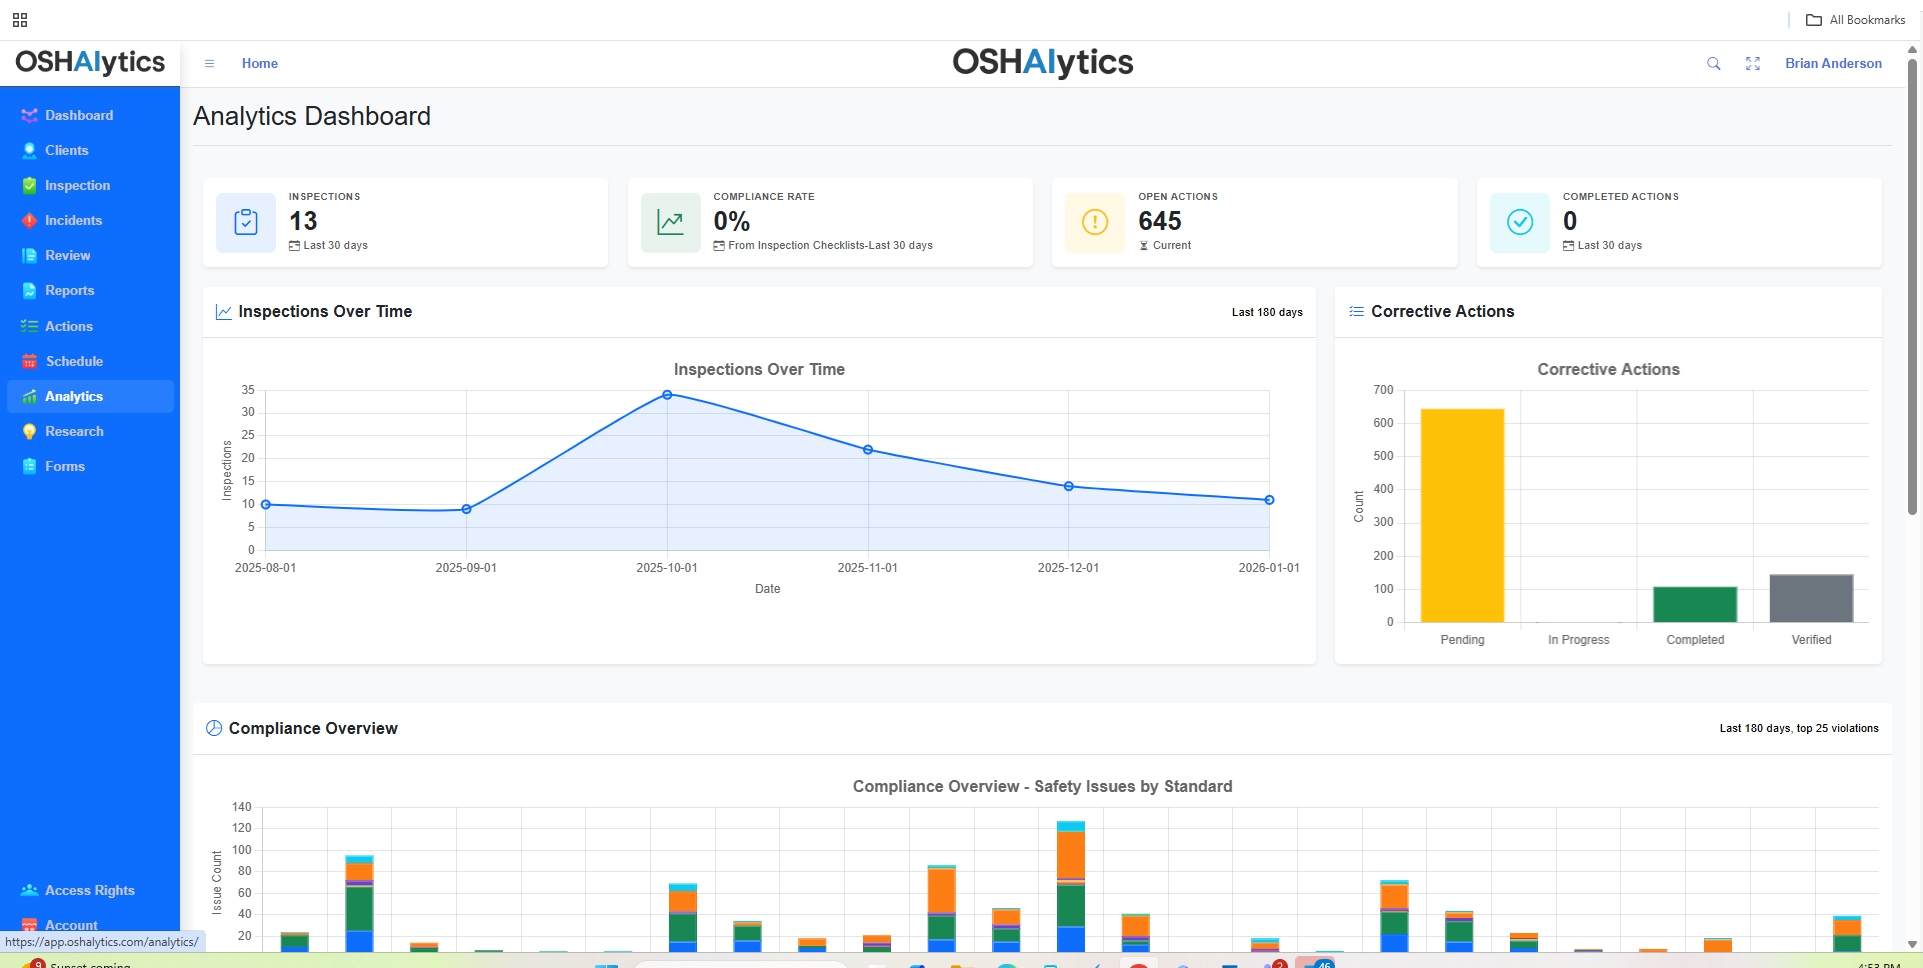Open browser apps grid icon
The image size is (1923, 968).
20,20
